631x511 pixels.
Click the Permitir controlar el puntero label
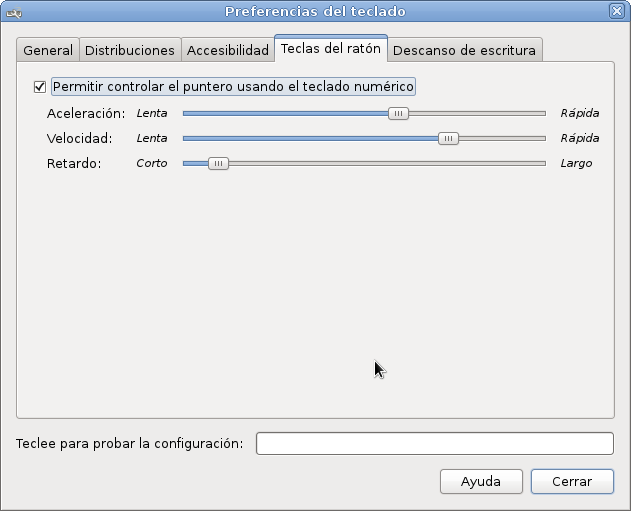coord(233,87)
